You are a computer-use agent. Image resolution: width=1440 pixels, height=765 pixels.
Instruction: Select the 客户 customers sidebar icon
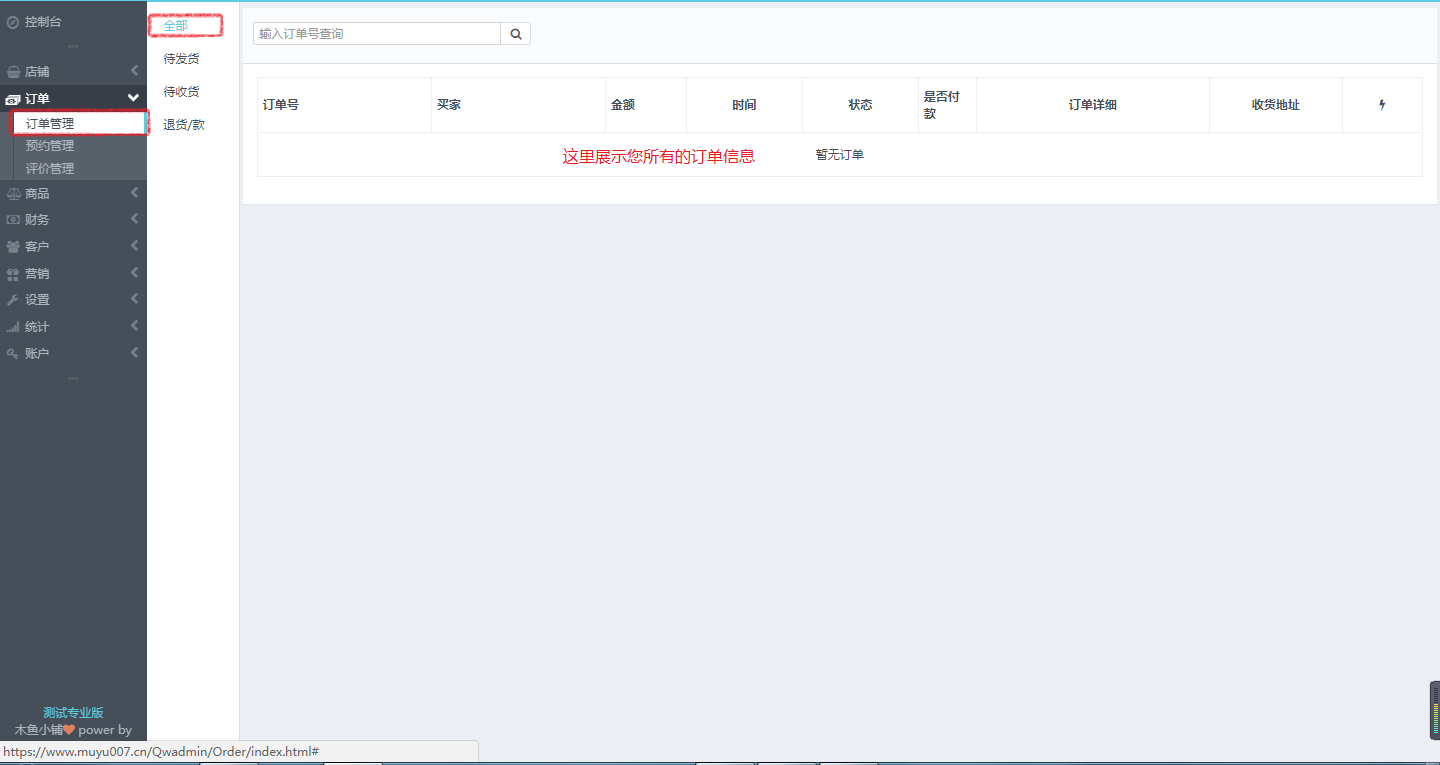point(14,245)
